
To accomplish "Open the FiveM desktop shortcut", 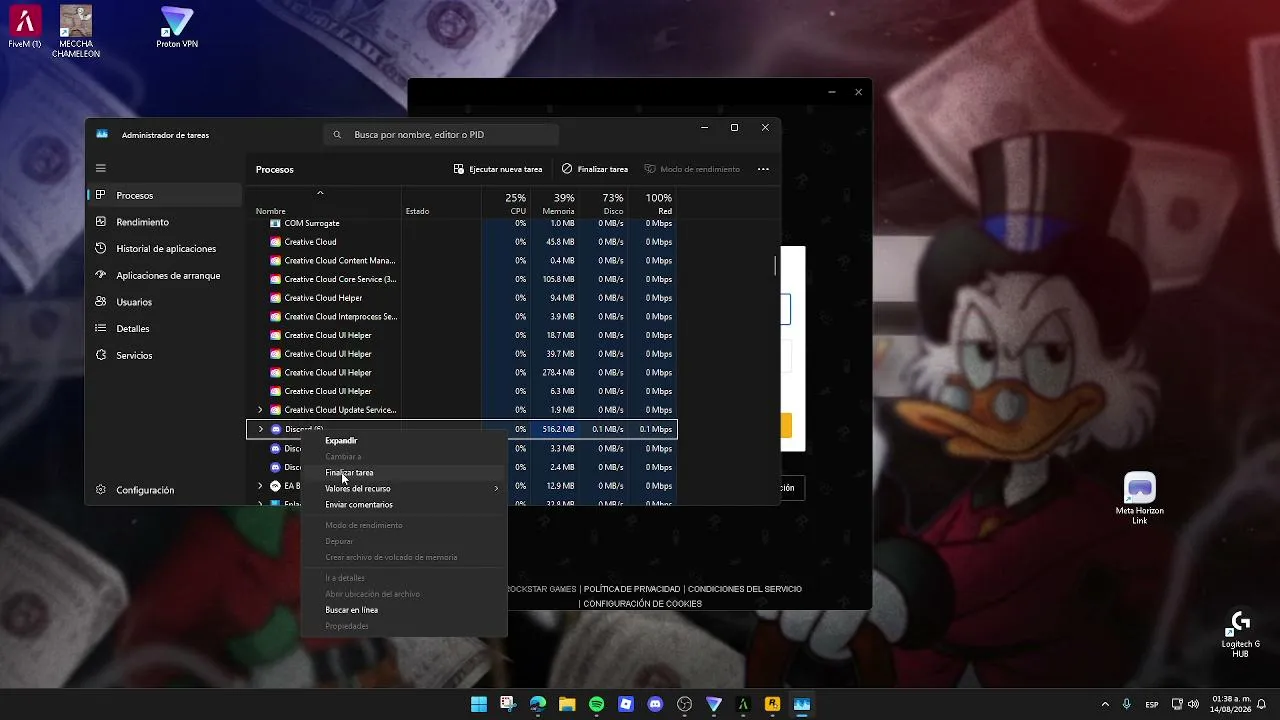I will pos(25,27).
